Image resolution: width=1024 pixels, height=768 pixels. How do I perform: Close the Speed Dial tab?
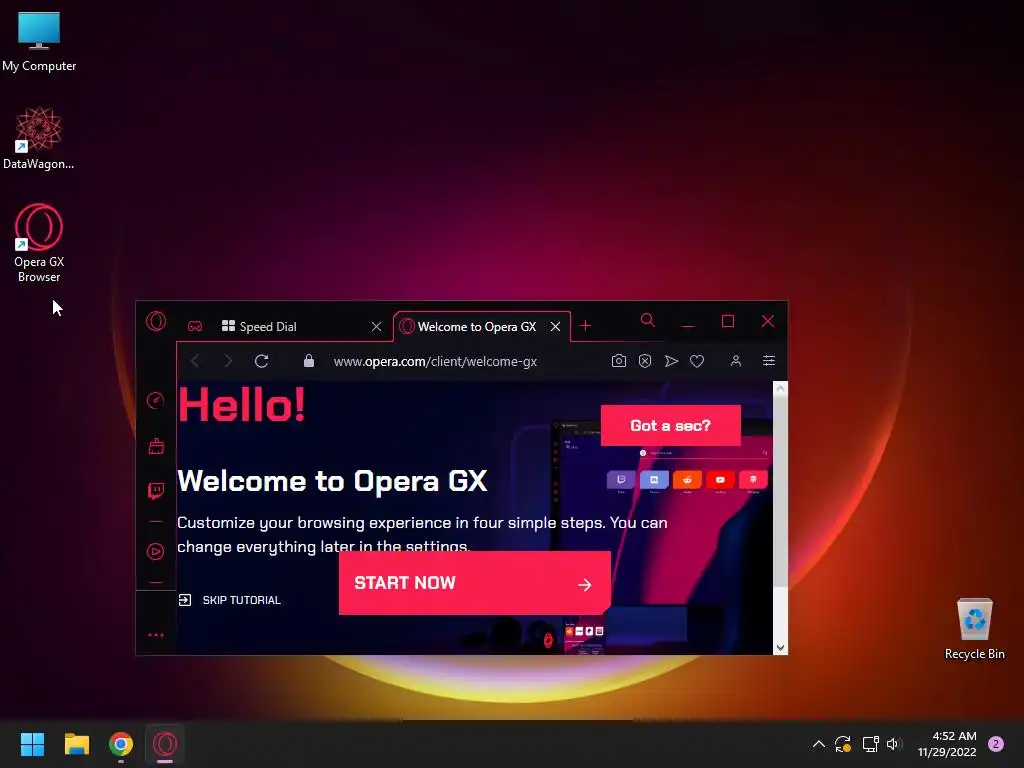[376, 327]
